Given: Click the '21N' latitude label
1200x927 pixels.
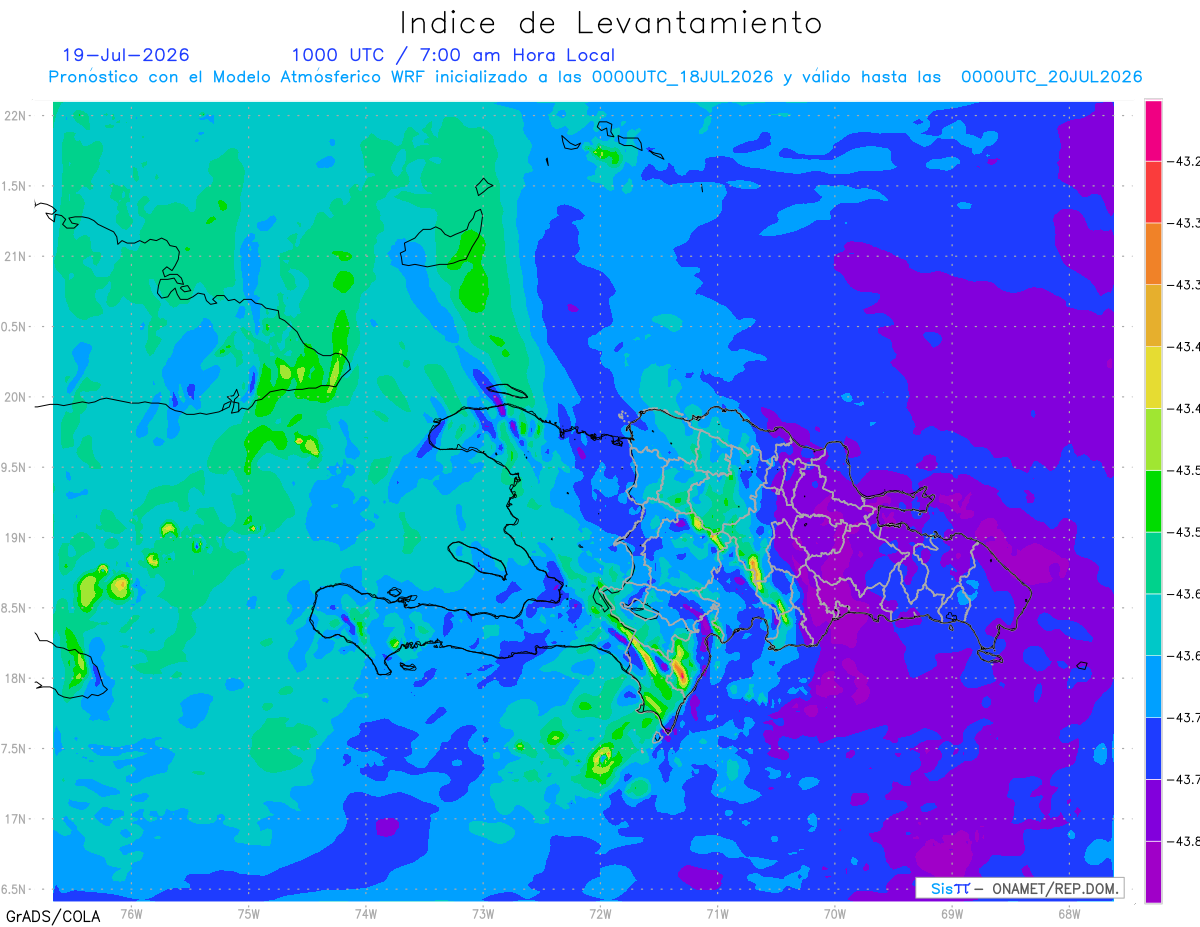Looking at the screenshot, I should [17, 256].
